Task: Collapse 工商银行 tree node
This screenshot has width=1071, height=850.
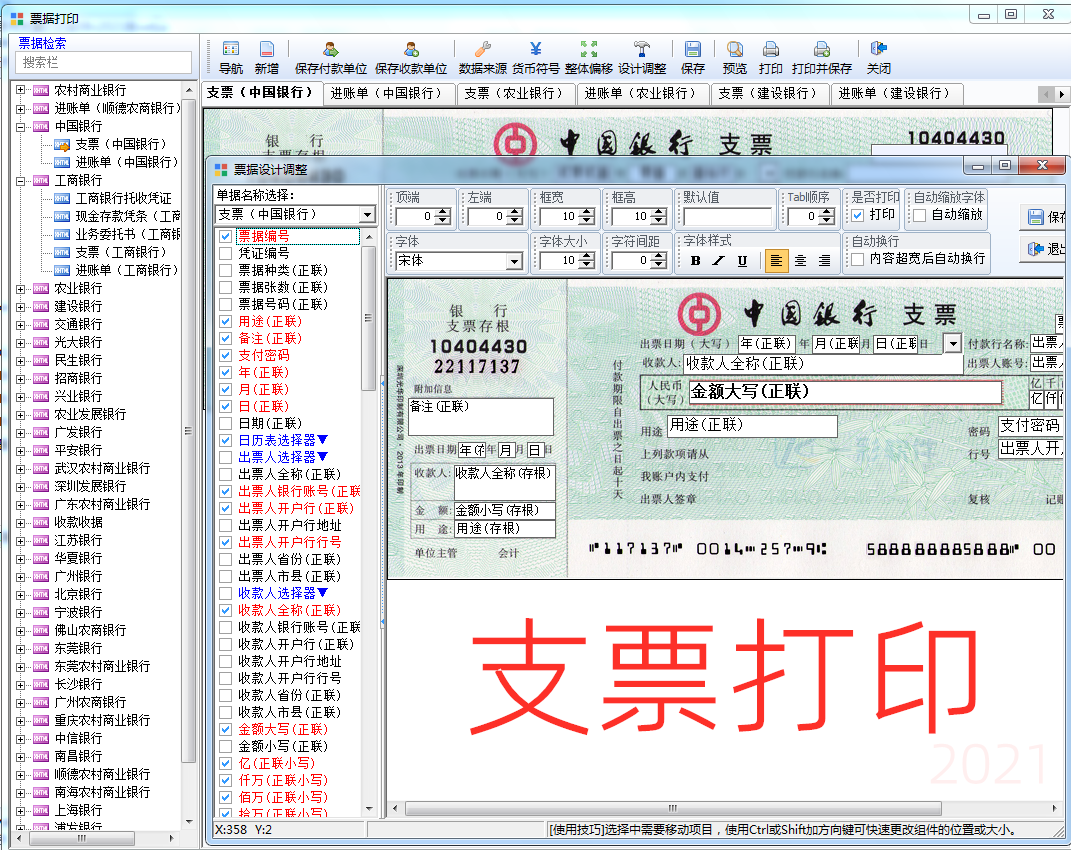Action: tap(20, 180)
